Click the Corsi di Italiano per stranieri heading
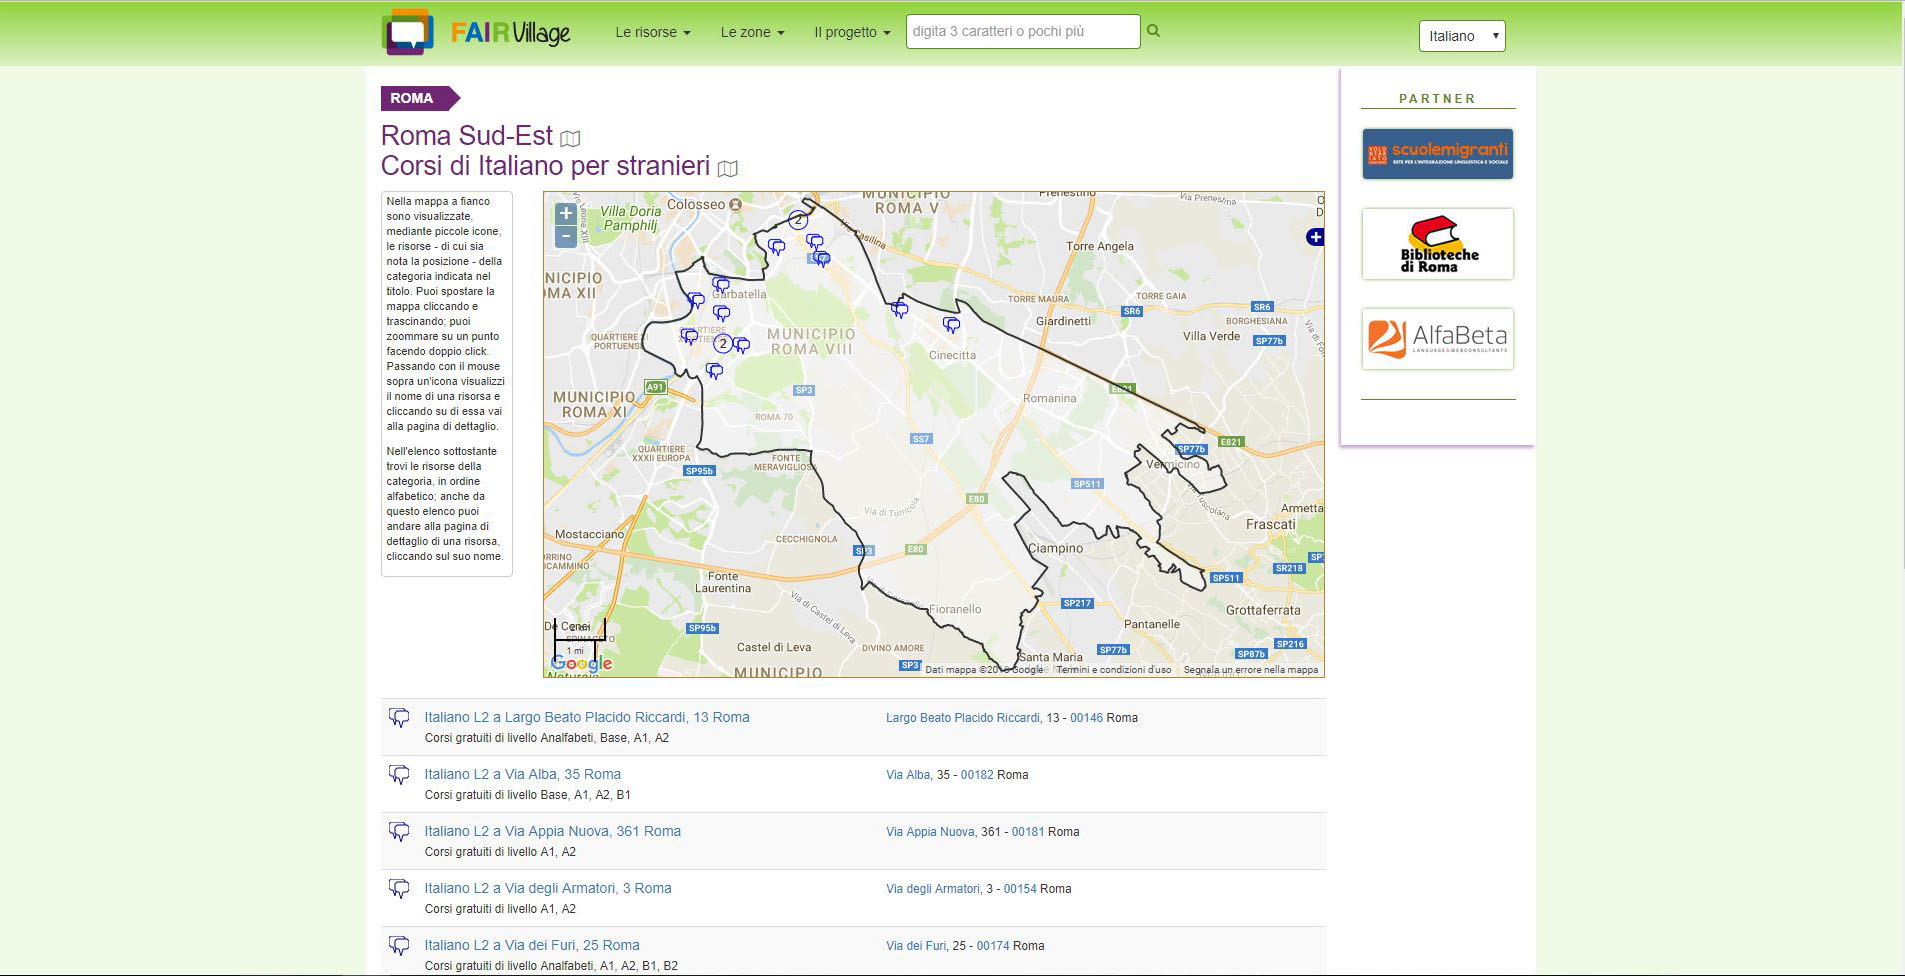The width and height of the screenshot is (1905, 976). pyautogui.click(x=546, y=166)
